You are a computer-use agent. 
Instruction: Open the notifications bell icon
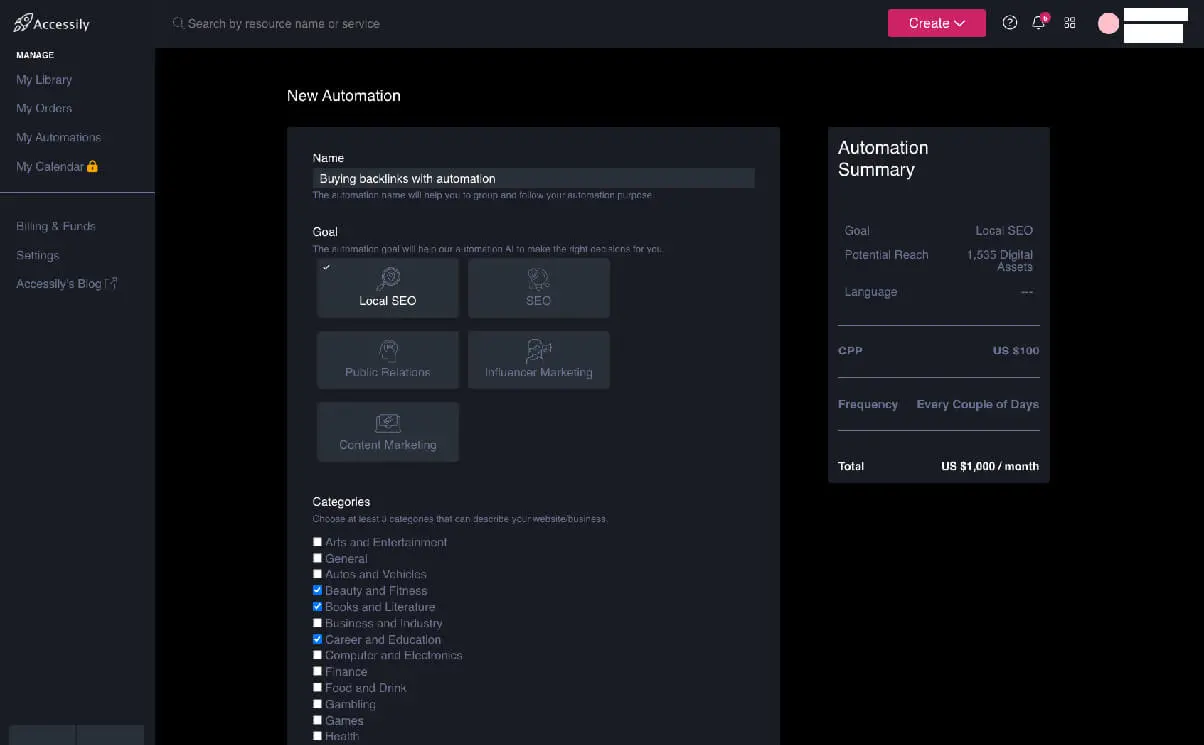(x=1039, y=22)
